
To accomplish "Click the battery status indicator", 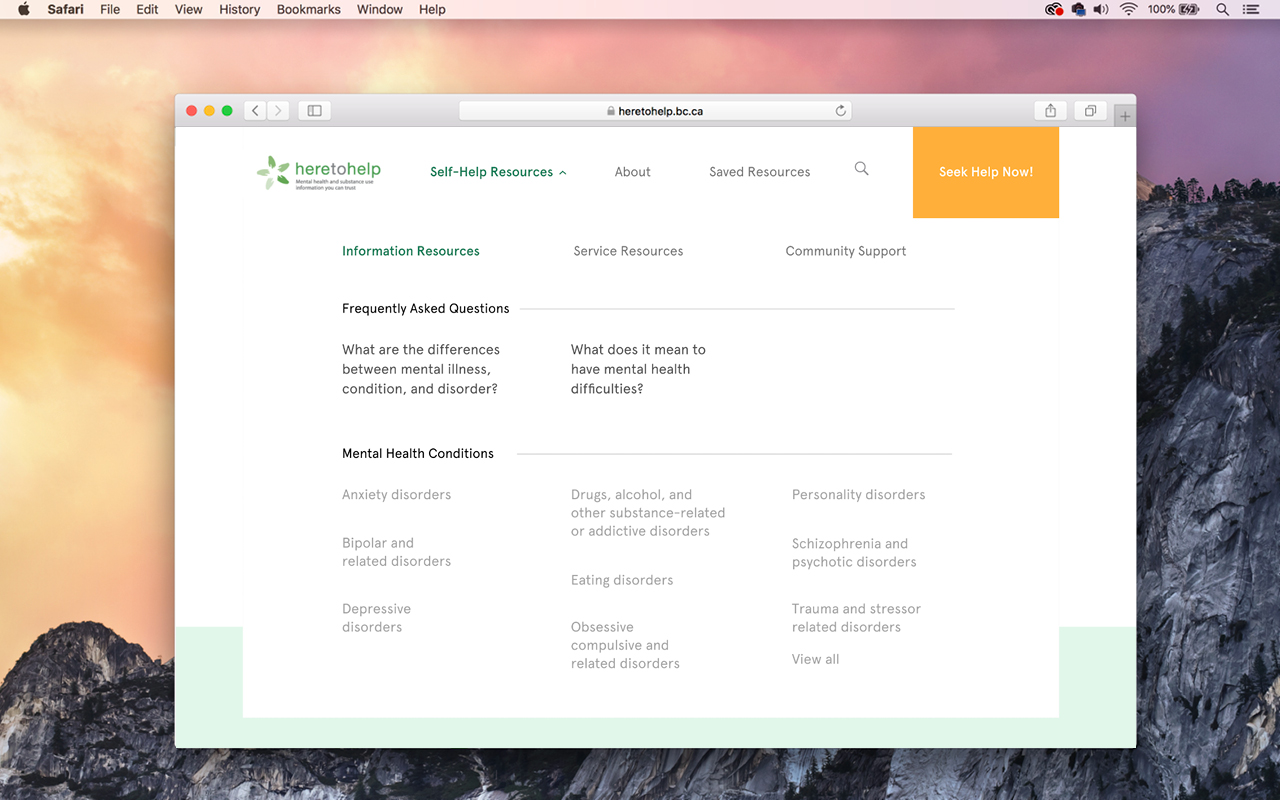I will pos(1174,9).
